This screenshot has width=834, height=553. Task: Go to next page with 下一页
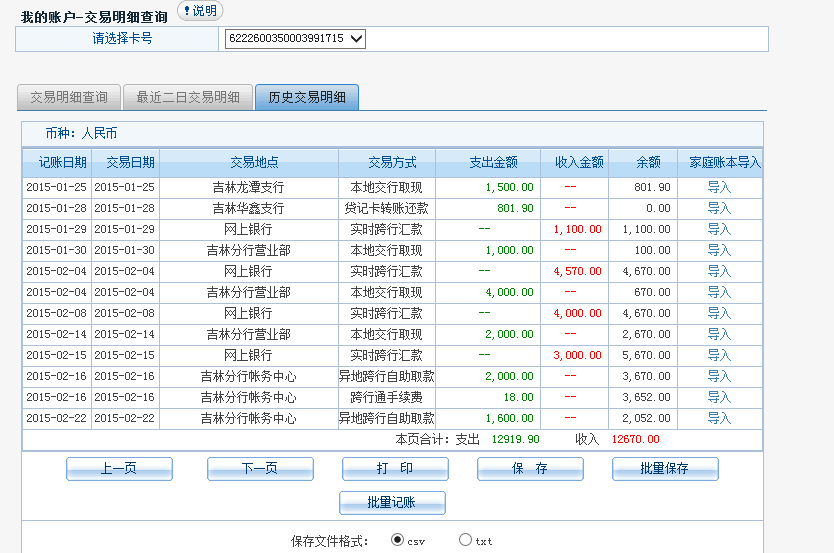tap(260, 469)
